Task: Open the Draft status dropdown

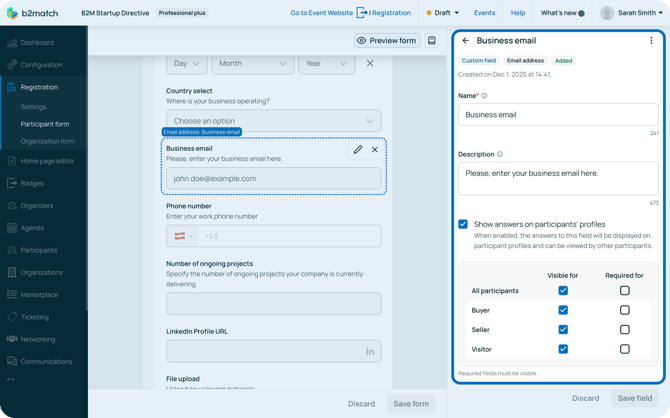Action: point(442,13)
